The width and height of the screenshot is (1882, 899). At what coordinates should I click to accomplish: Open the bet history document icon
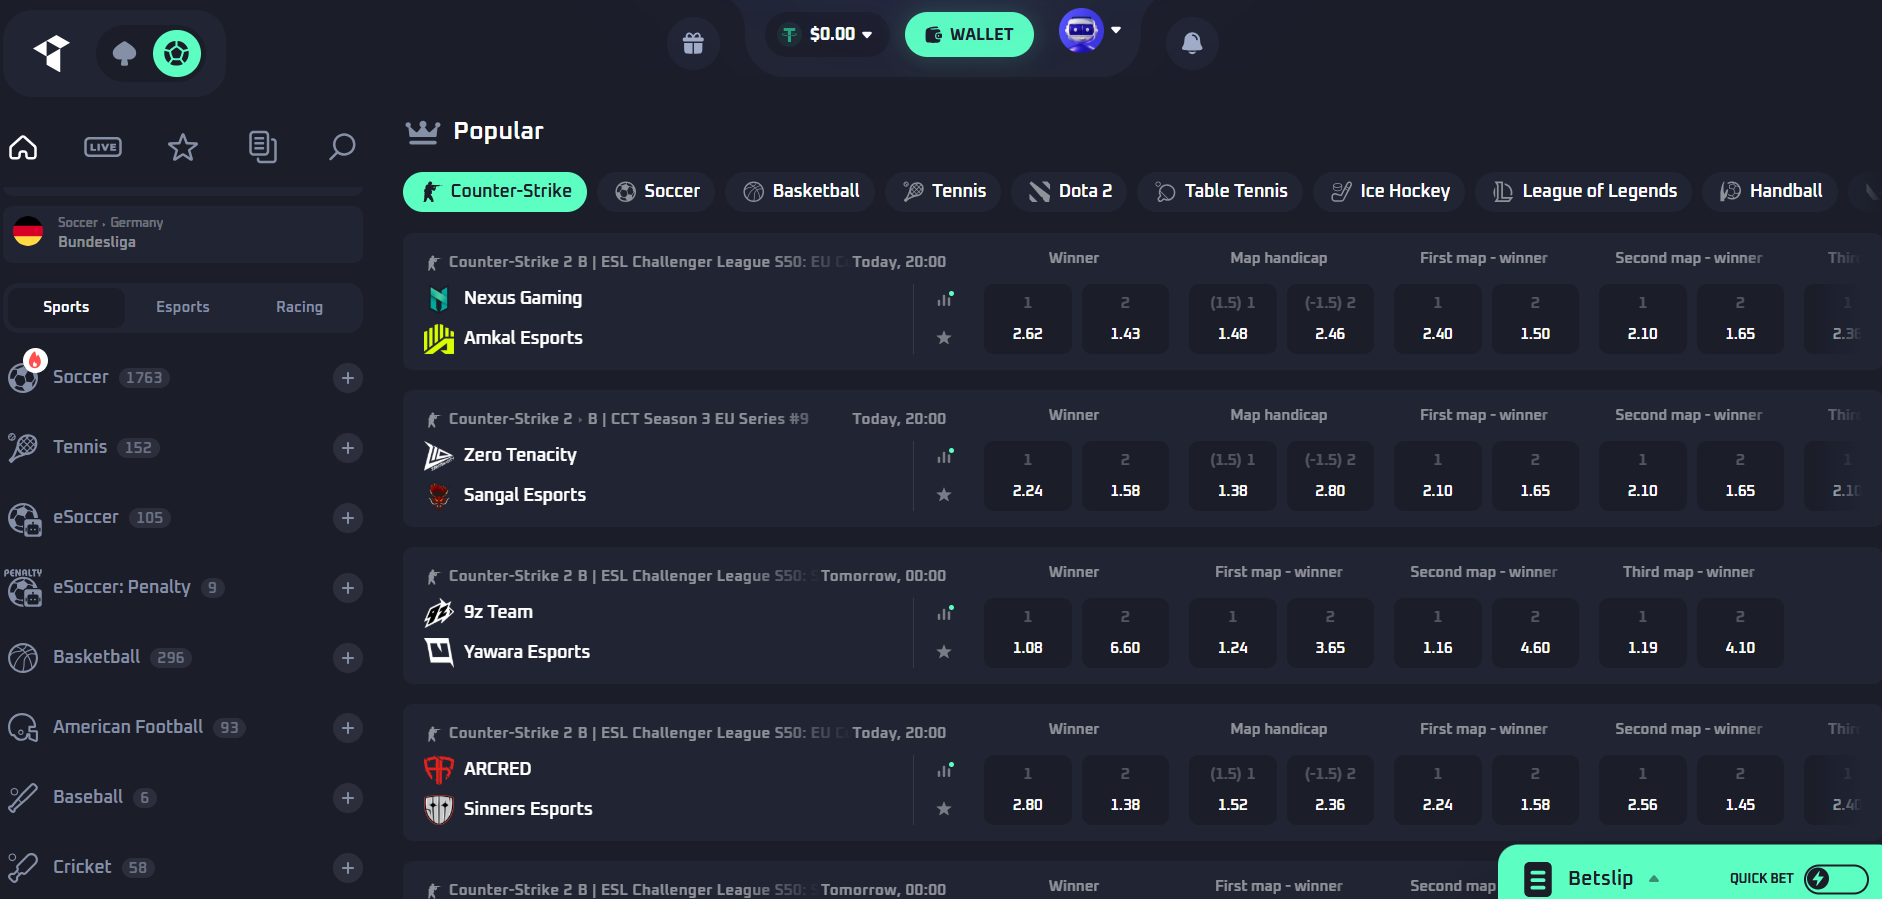tap(262, 148)
